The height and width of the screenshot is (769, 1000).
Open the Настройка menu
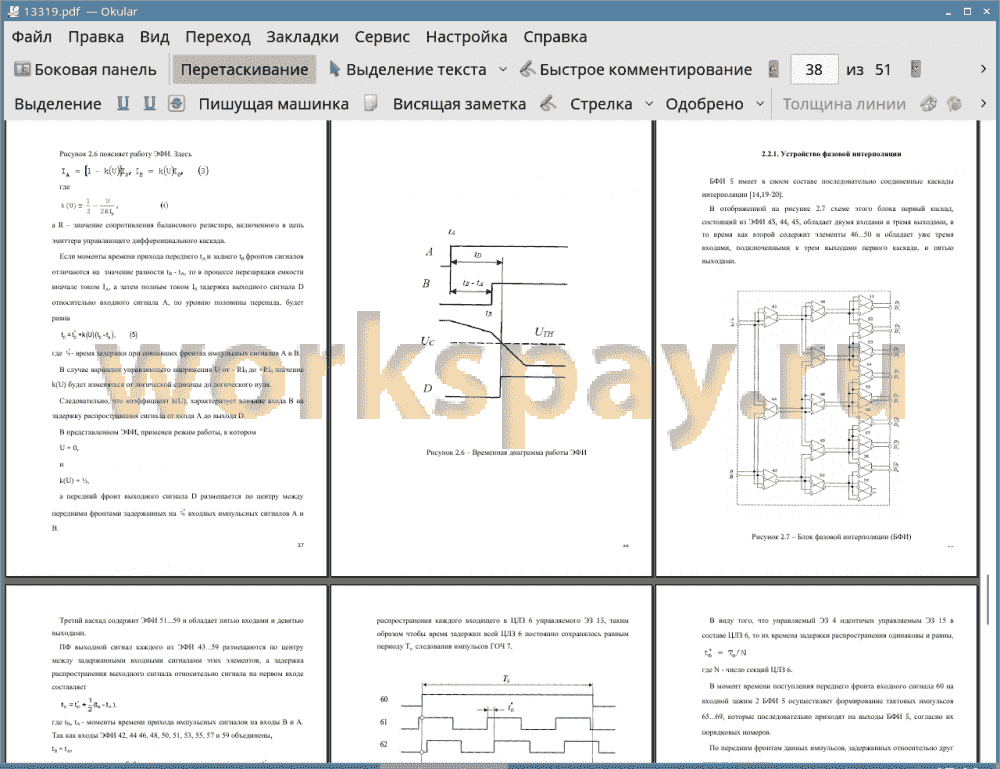466,37
